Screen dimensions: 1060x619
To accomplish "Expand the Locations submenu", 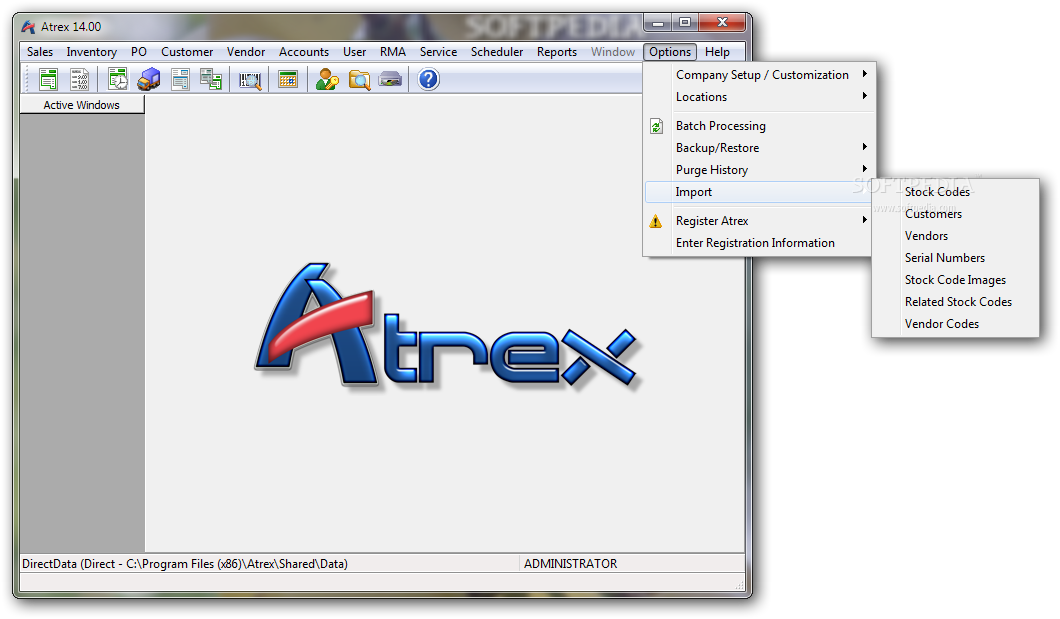I will coord(758,97).
